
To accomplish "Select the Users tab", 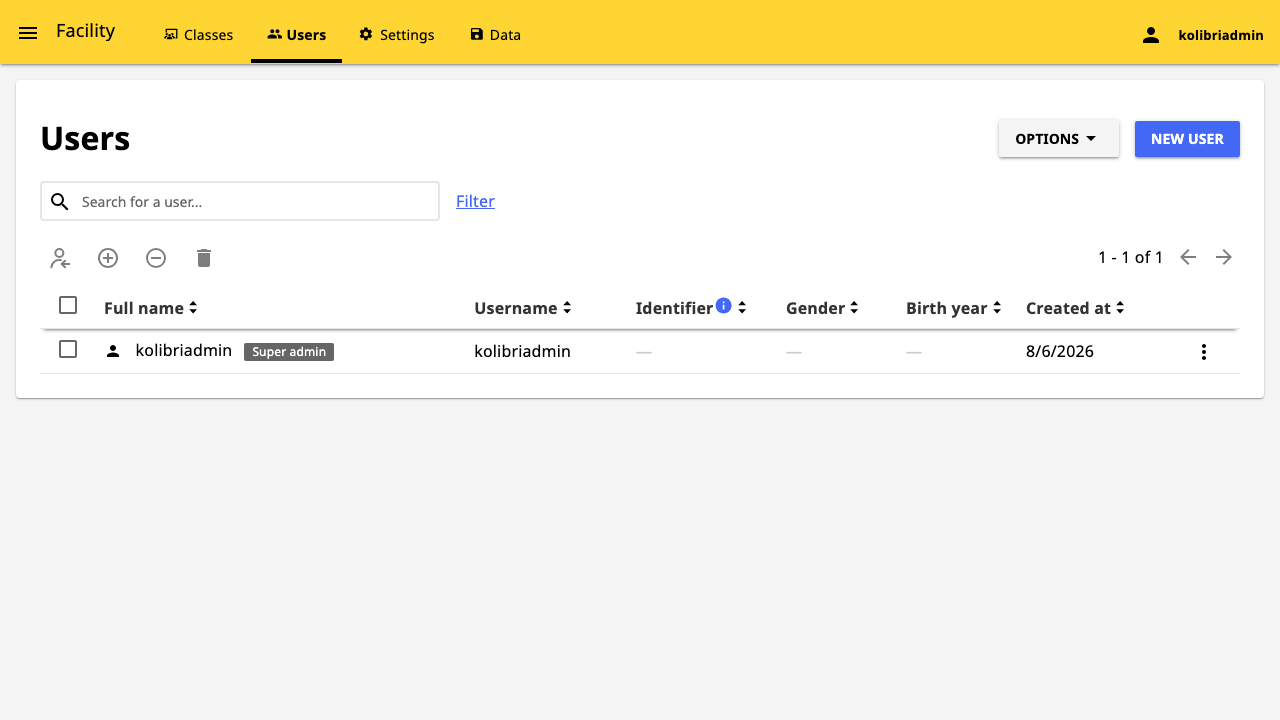I will [296, 35].
